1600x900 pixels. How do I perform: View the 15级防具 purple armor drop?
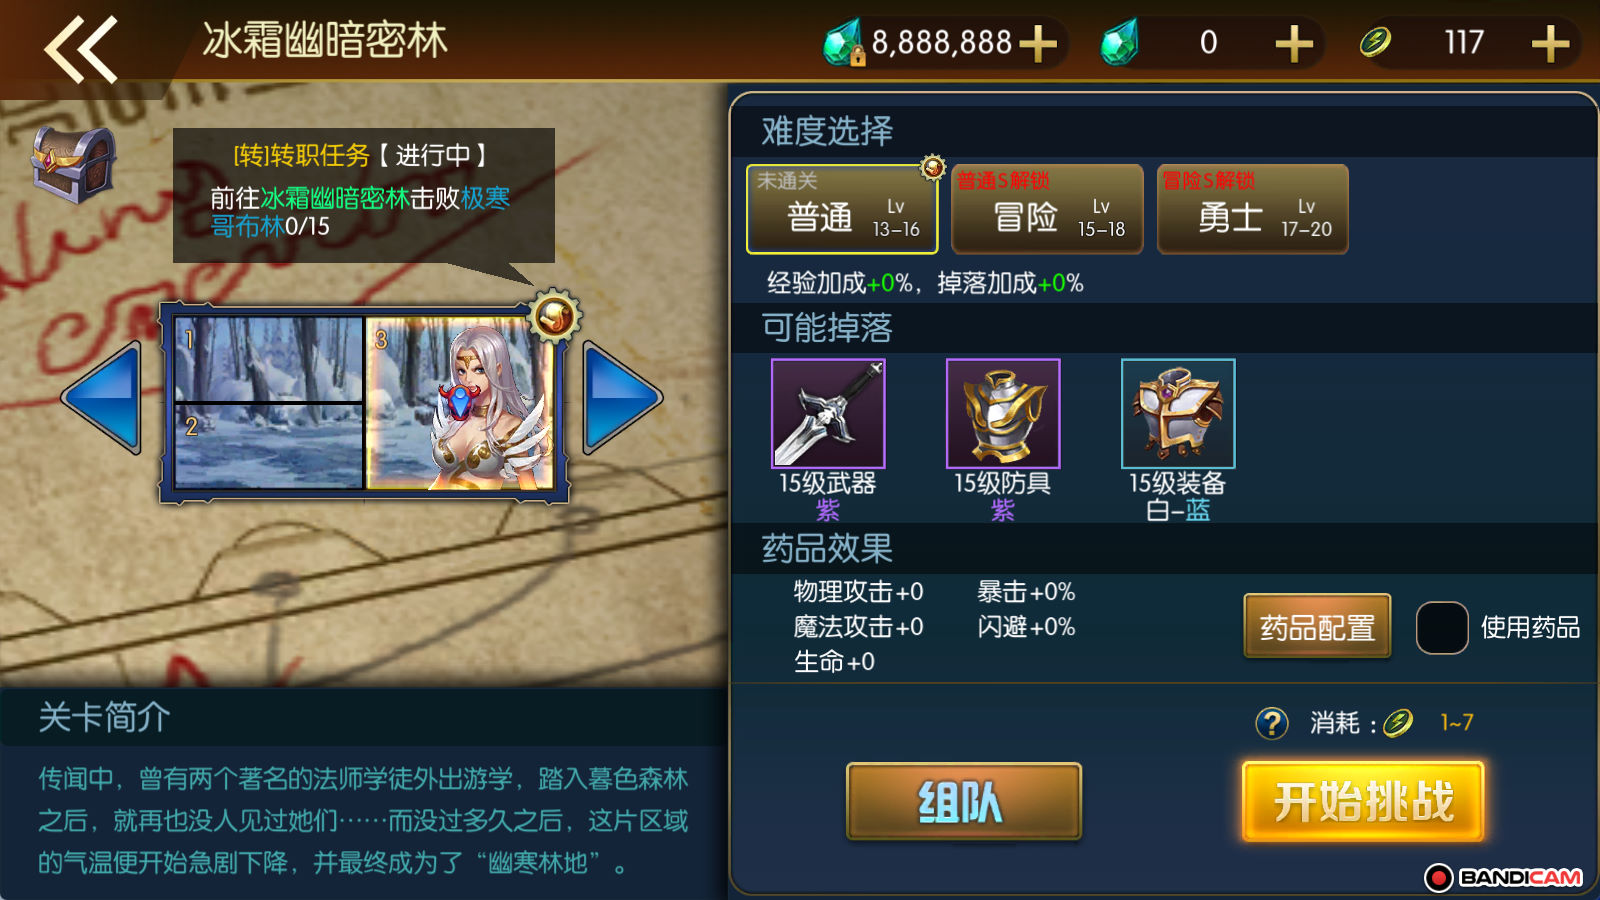1003,413
